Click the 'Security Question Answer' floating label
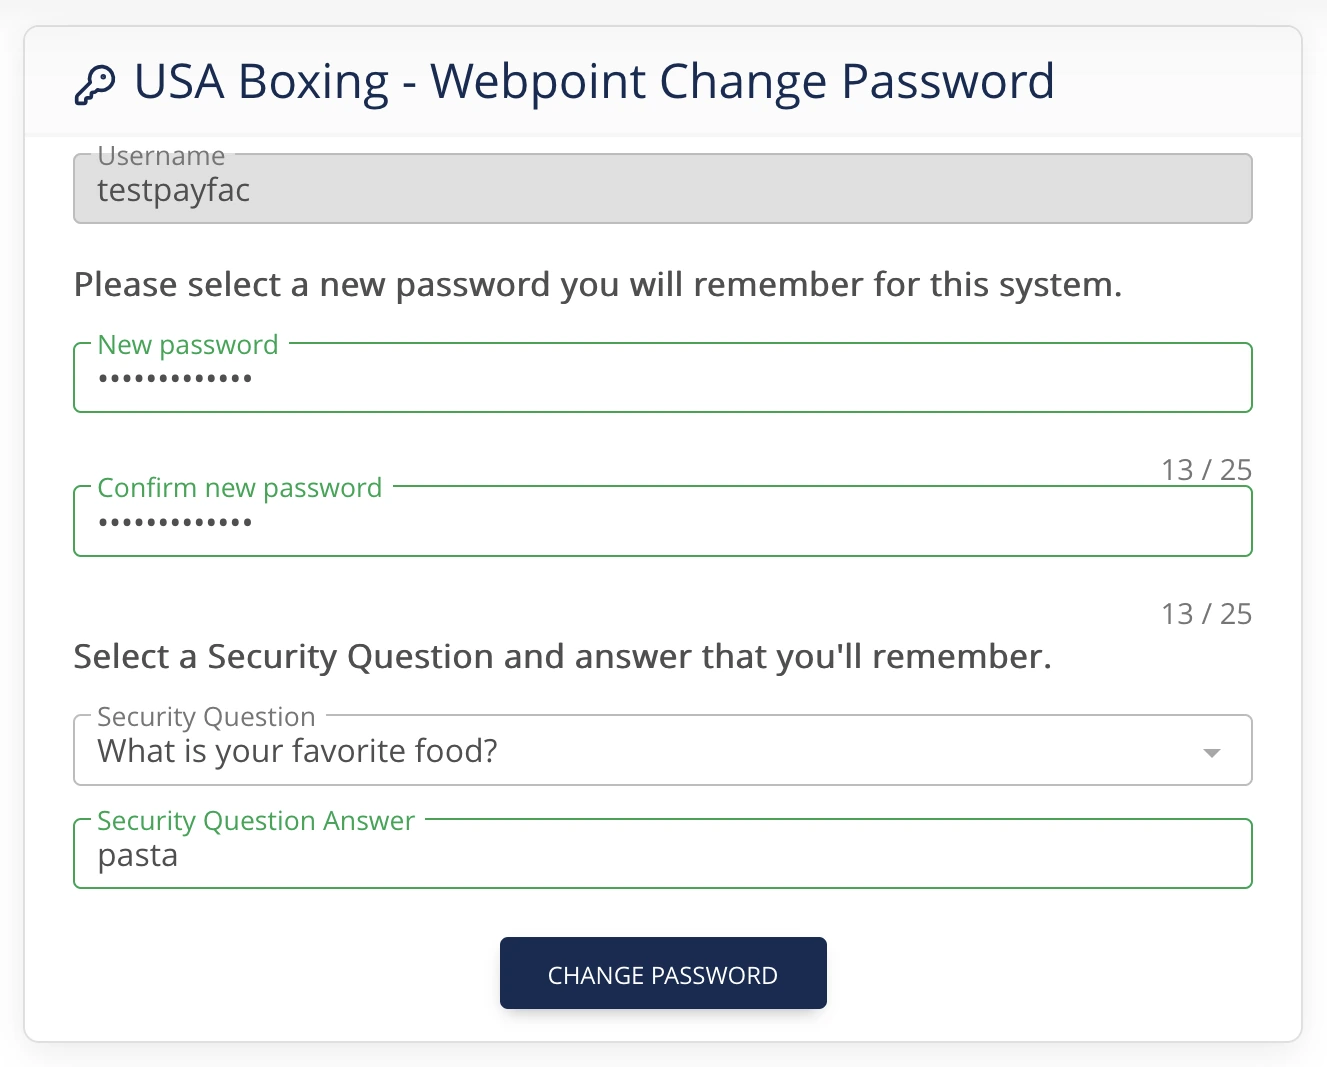This screenshot has width=1327, height=1067. pos(256,821)
